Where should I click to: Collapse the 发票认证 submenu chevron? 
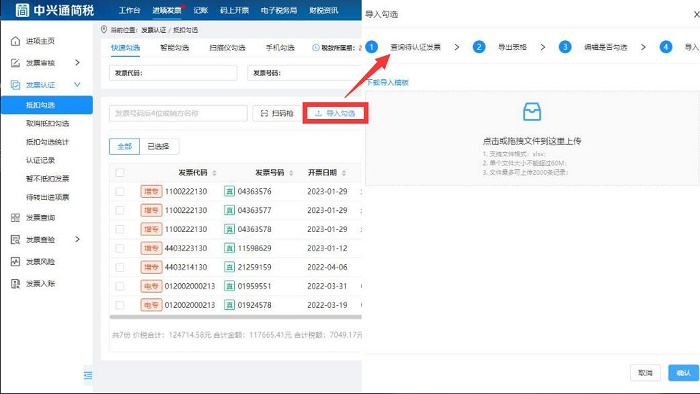coord(77,84)
